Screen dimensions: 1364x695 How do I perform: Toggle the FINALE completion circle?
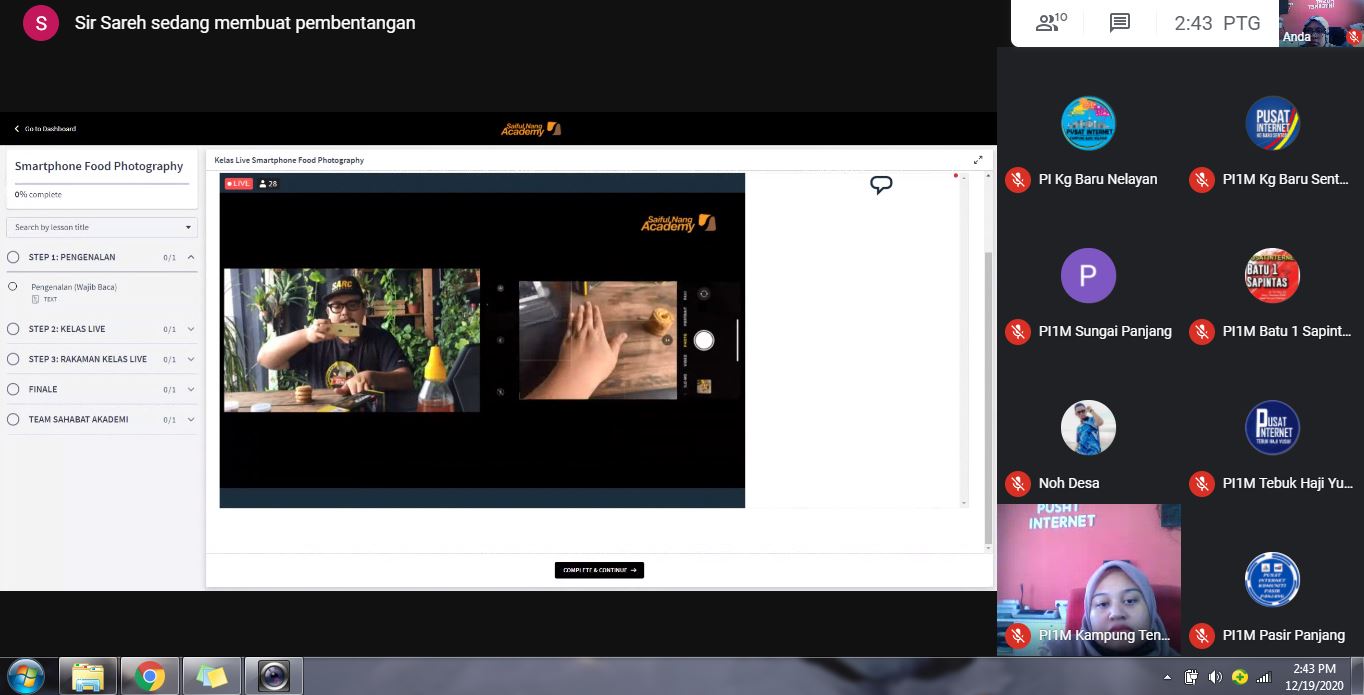click(x=13, y=389)
